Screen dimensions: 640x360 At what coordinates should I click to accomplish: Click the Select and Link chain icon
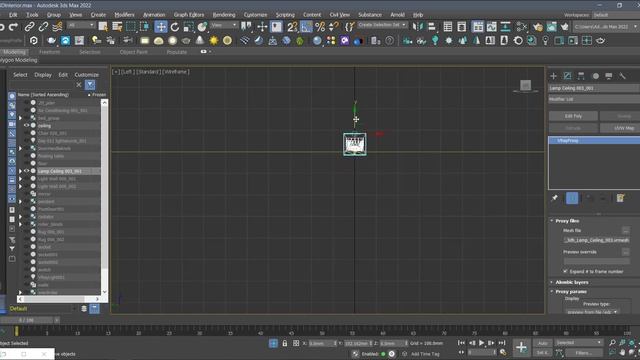point(29,27)
